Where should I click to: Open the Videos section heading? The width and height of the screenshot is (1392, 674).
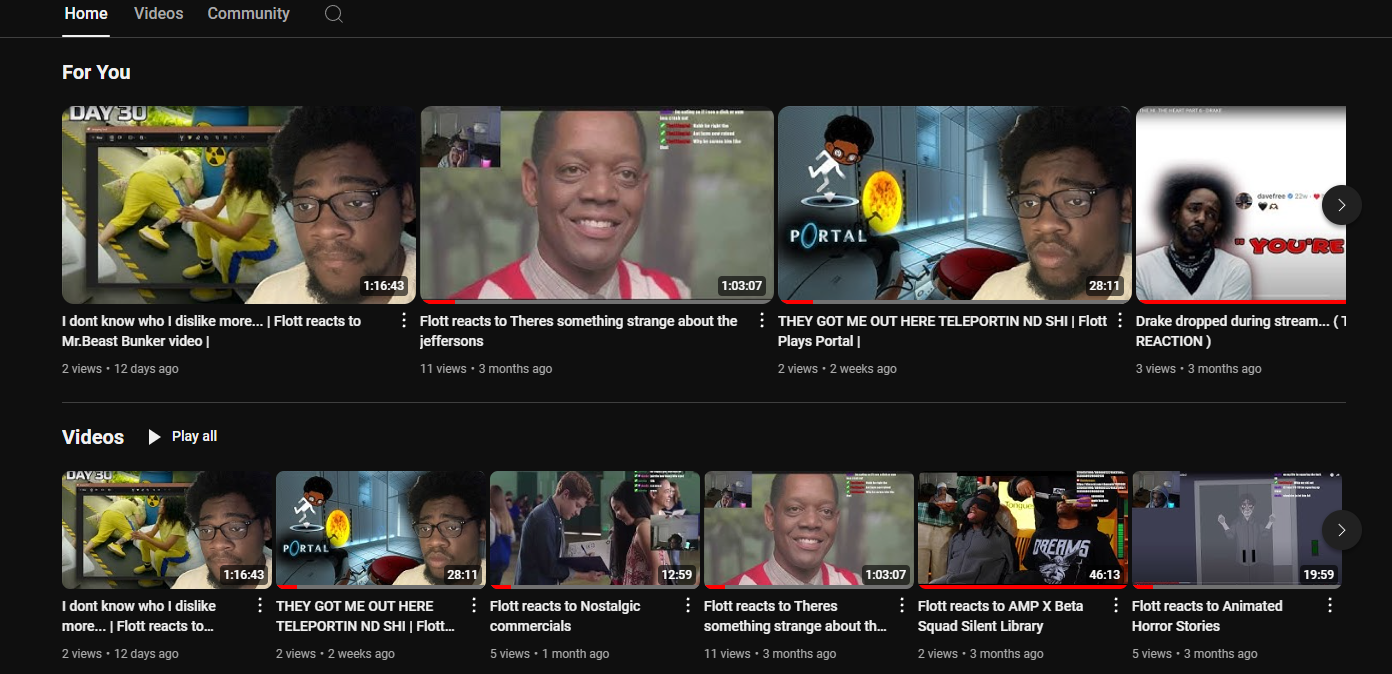93,437
